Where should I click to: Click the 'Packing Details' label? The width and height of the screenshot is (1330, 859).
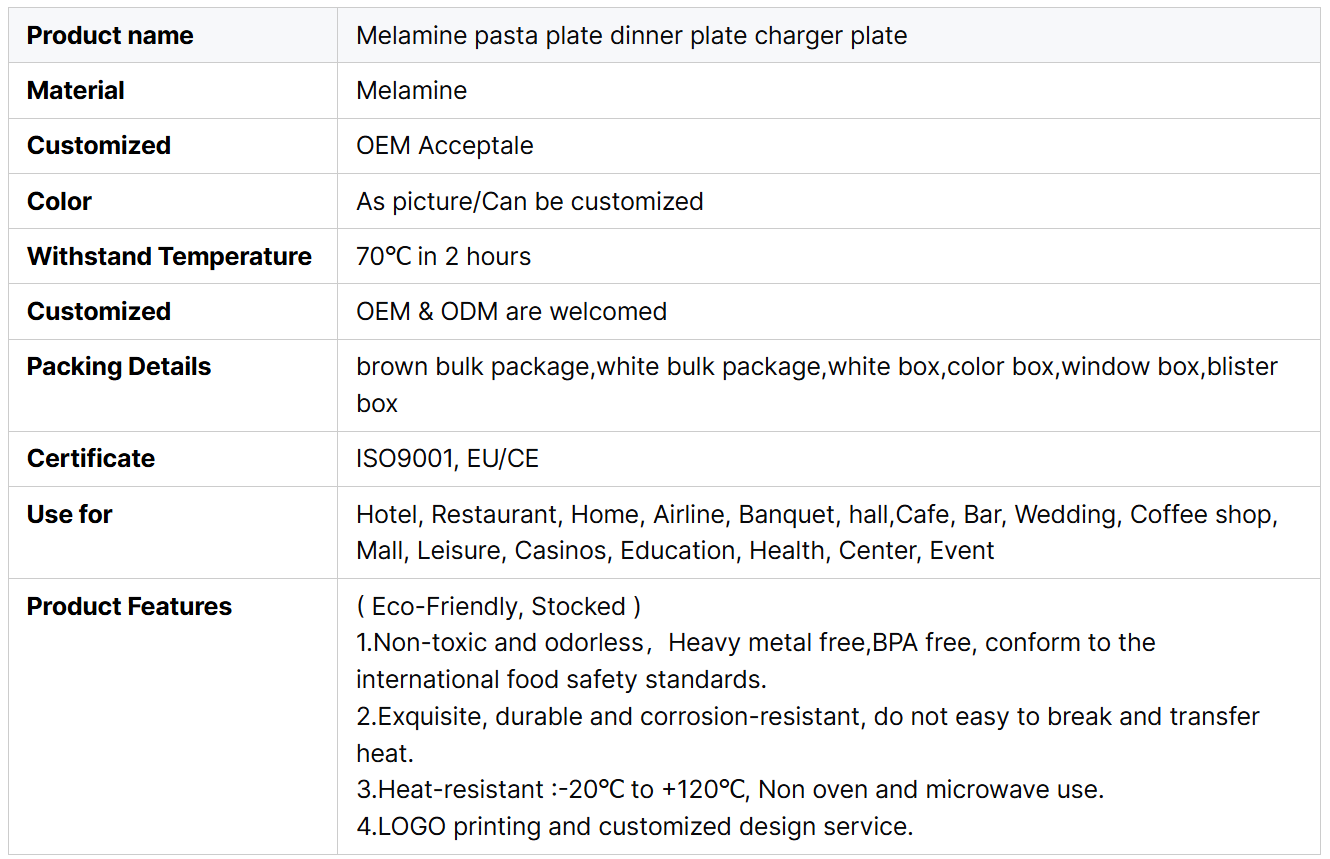(119, 367)
